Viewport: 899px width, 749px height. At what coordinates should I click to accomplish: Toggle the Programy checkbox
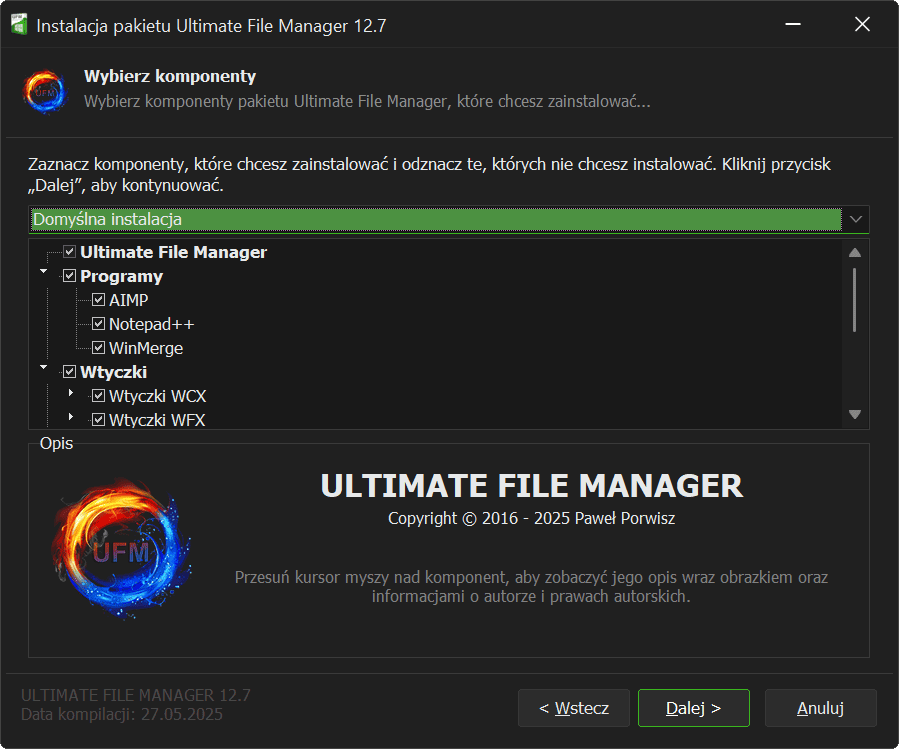69,276
